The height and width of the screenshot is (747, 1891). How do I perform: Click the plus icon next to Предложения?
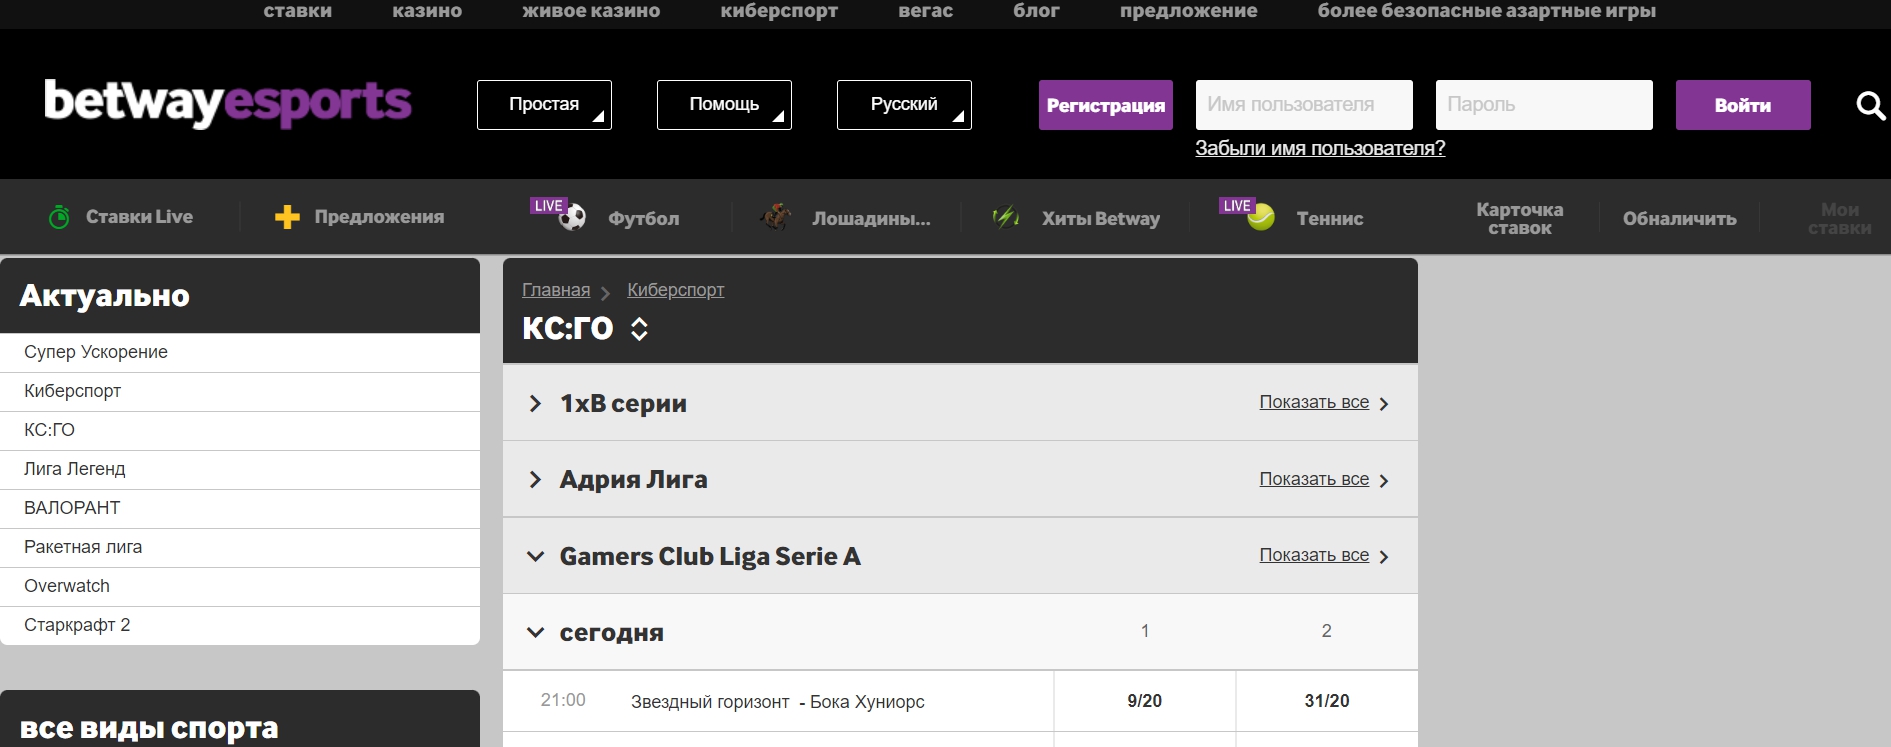click(x=285, y=216)
